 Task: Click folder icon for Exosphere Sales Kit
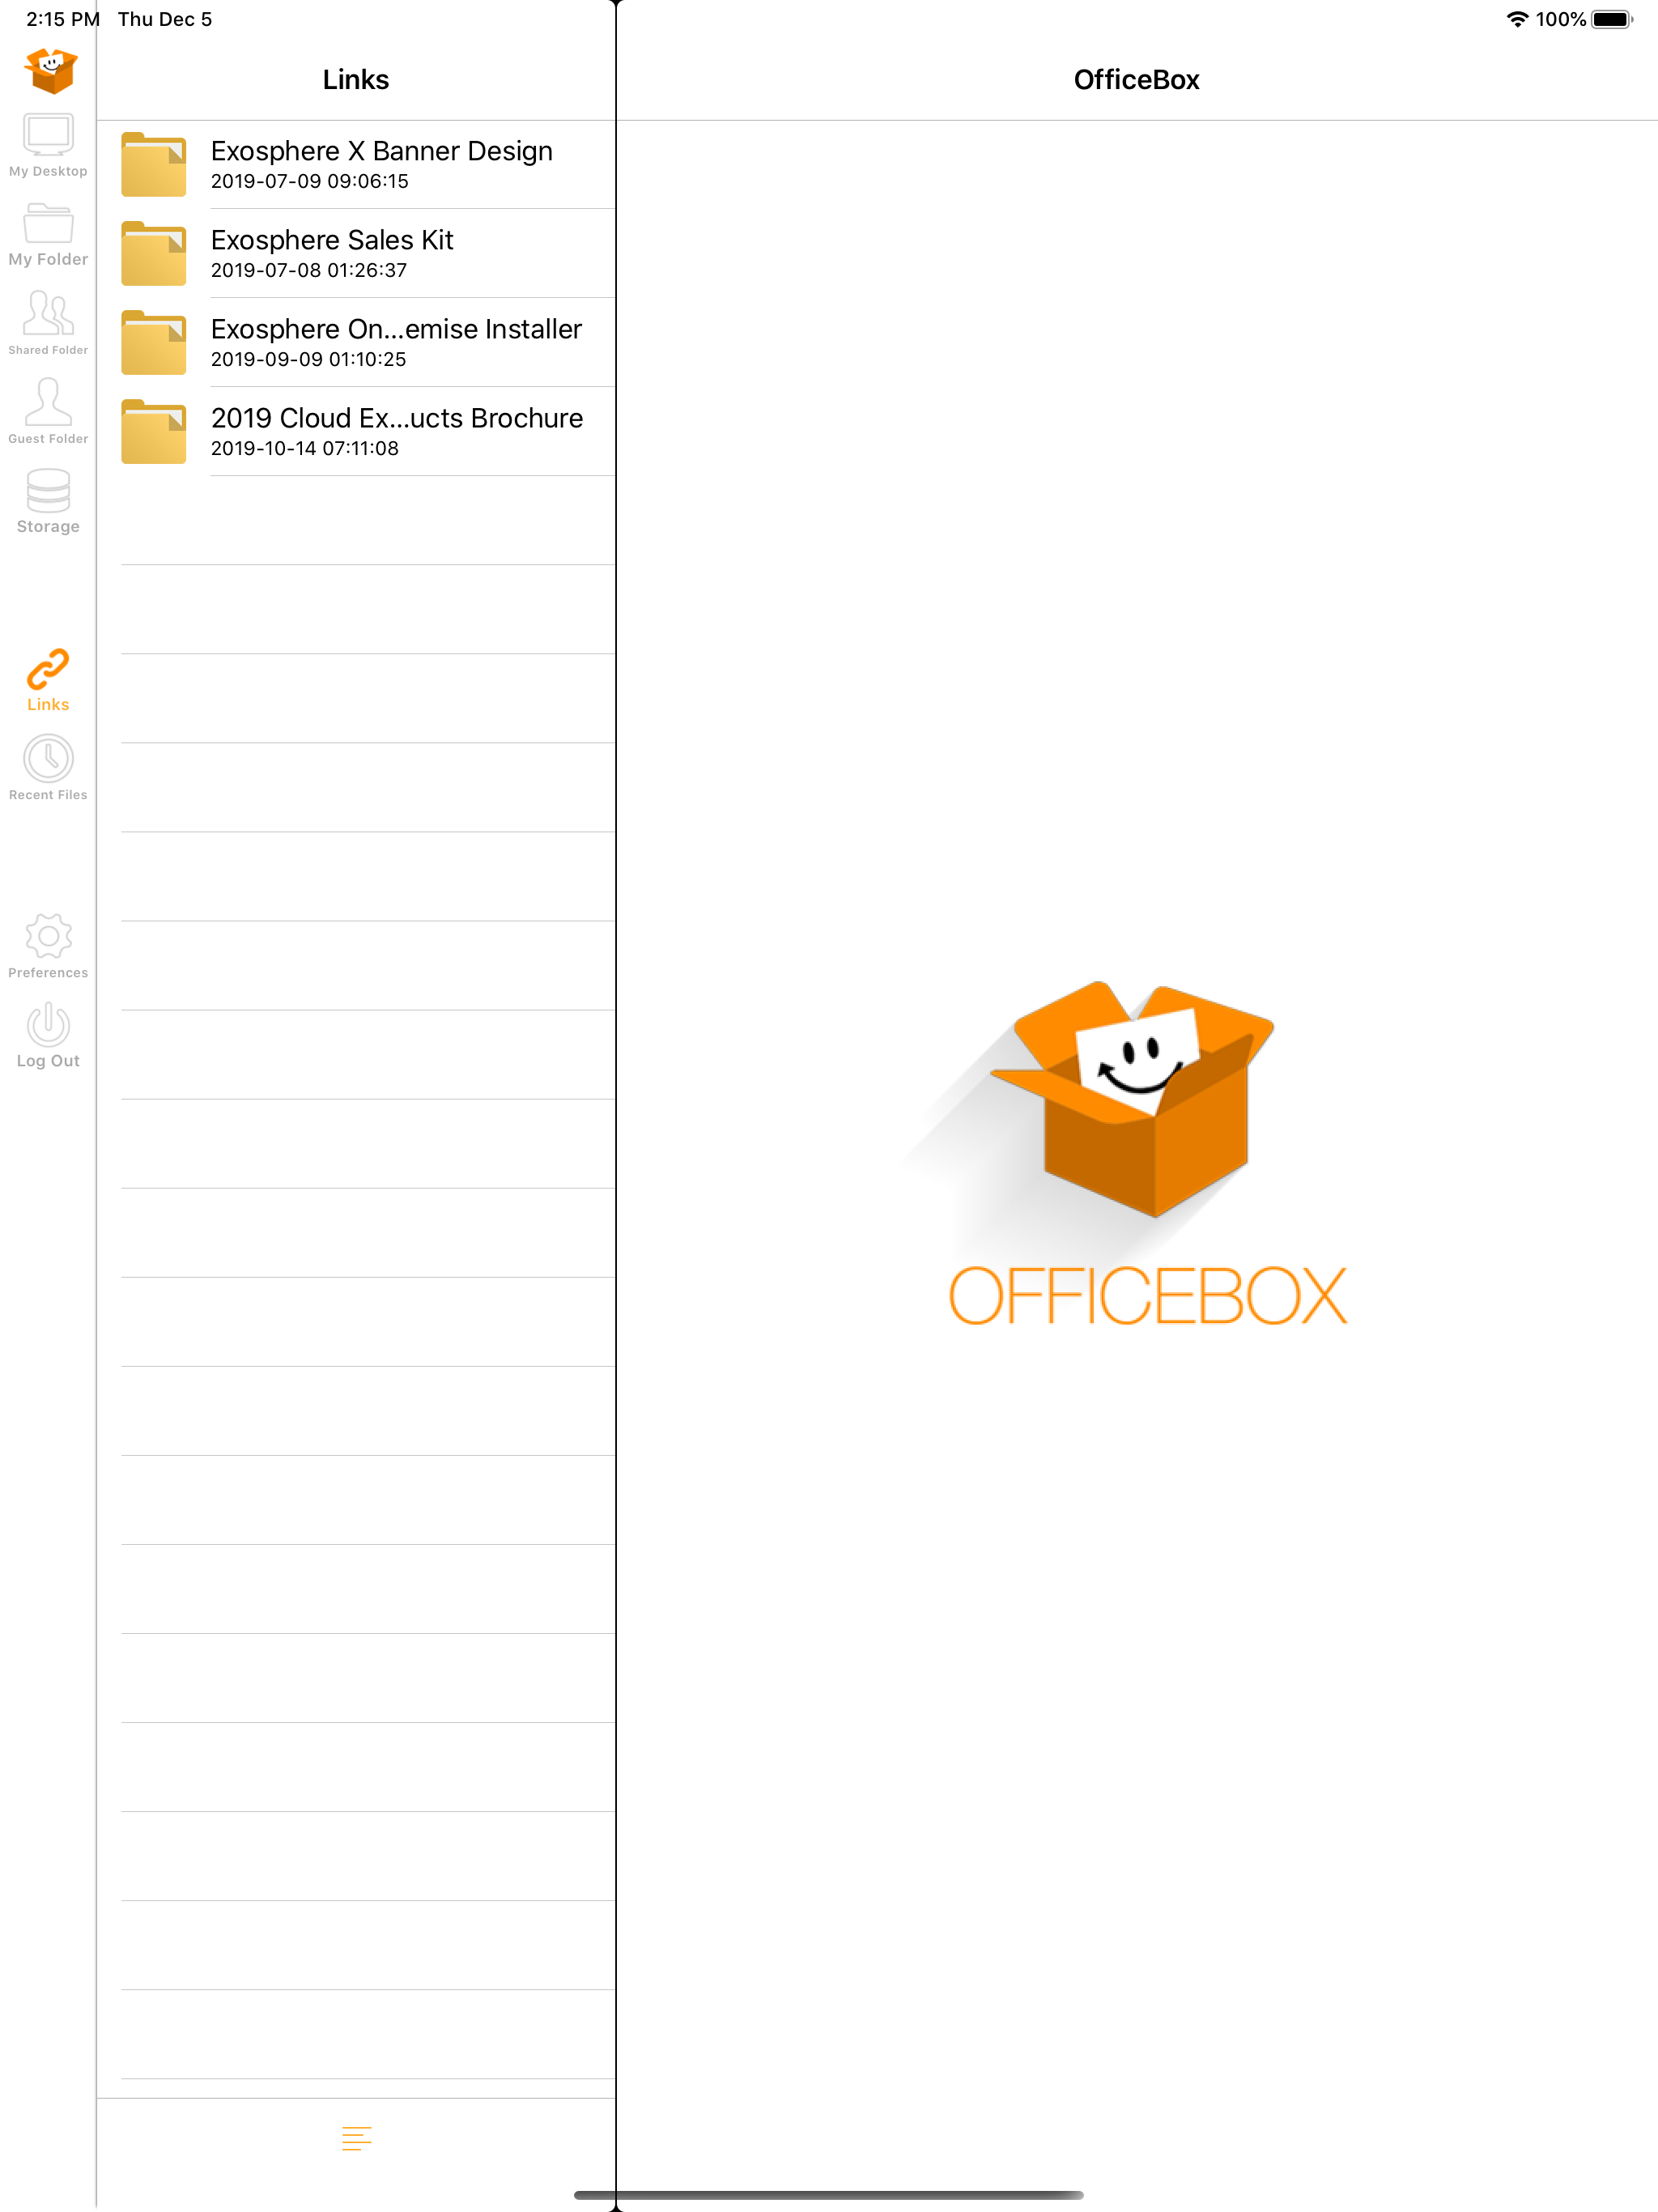154,253
